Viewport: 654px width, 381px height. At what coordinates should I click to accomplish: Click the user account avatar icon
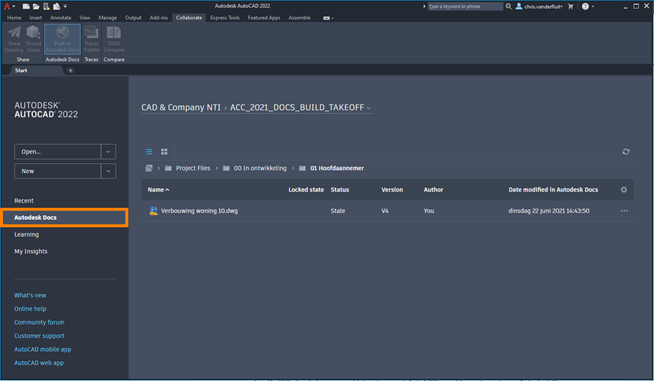519,6
